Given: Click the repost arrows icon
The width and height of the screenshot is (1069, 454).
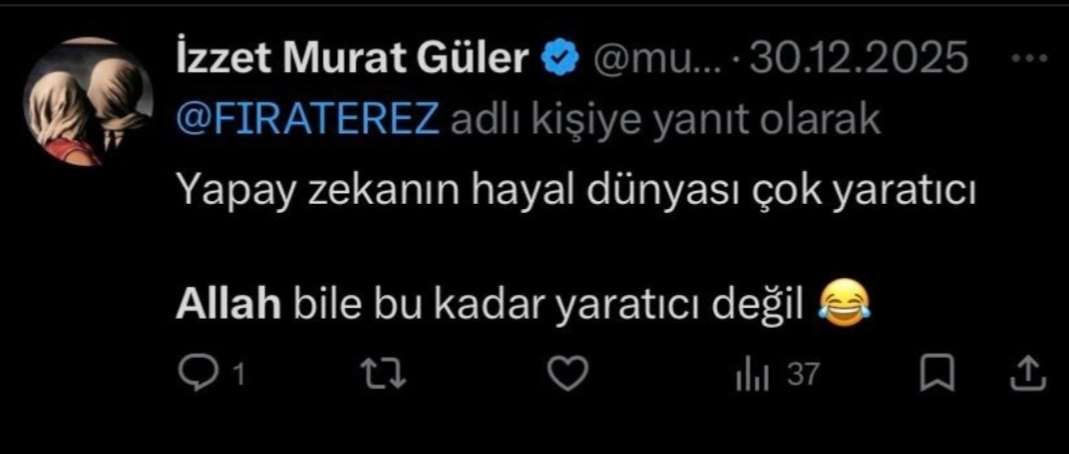Looking at the screenshot, I should pyautogui.click(x=383, y=375).
